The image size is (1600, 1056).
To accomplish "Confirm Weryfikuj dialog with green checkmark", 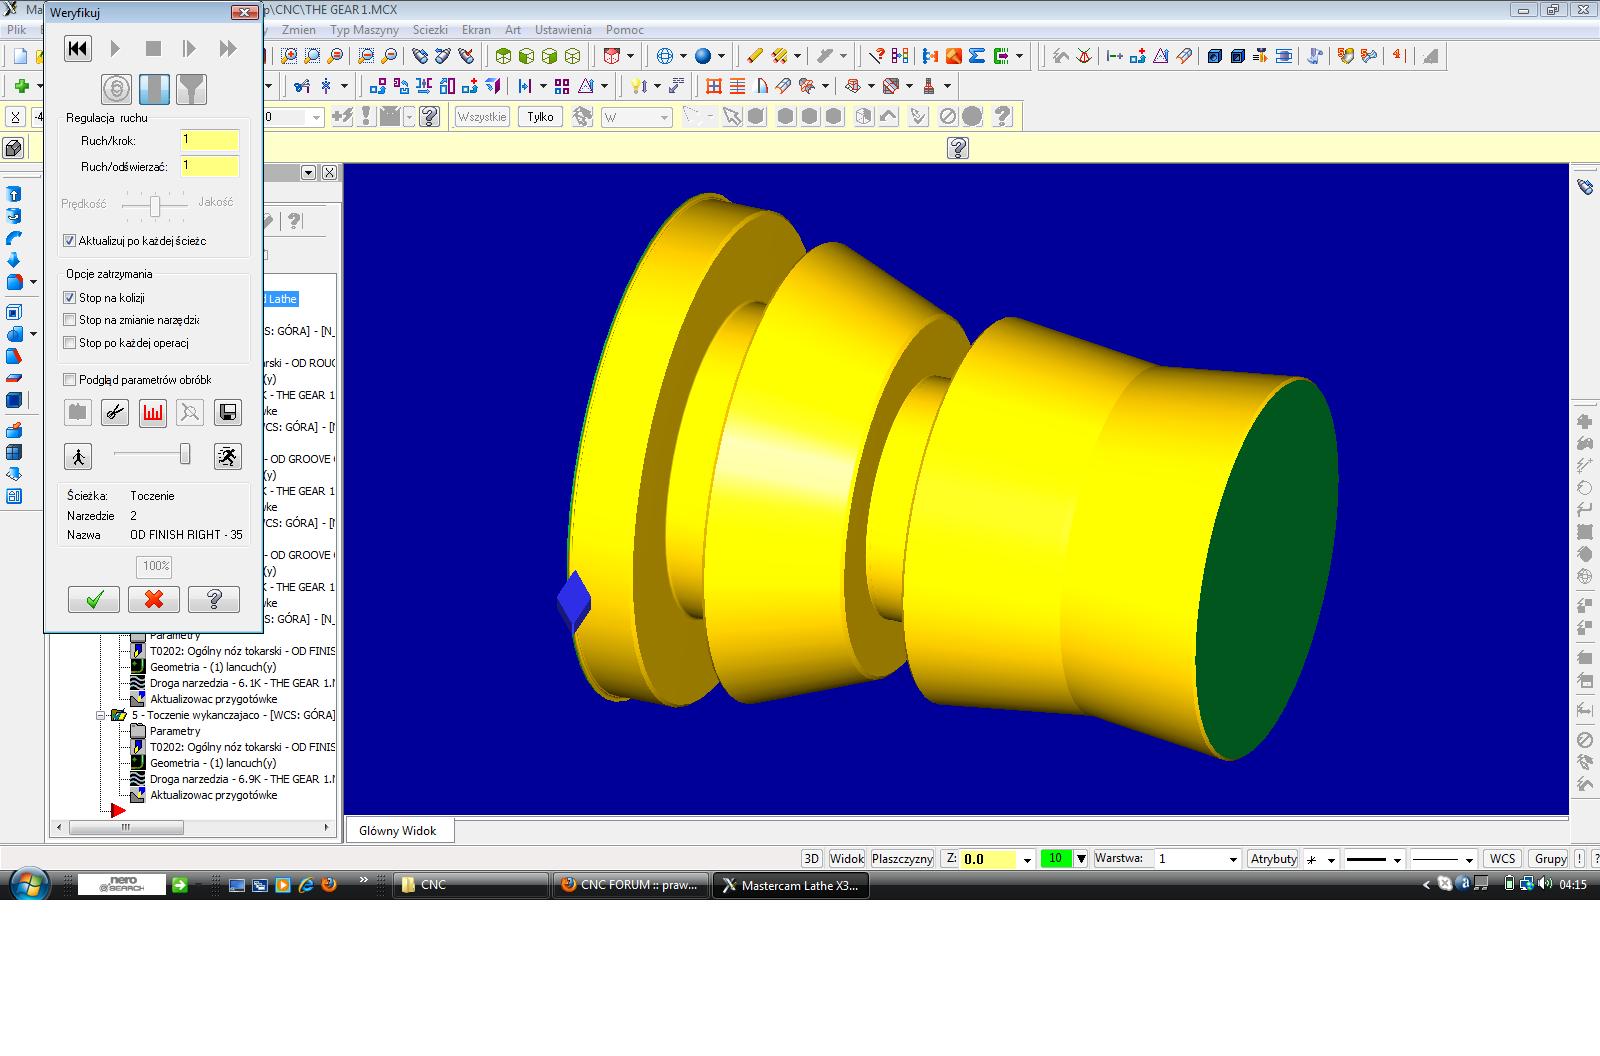I will point(94,599).
